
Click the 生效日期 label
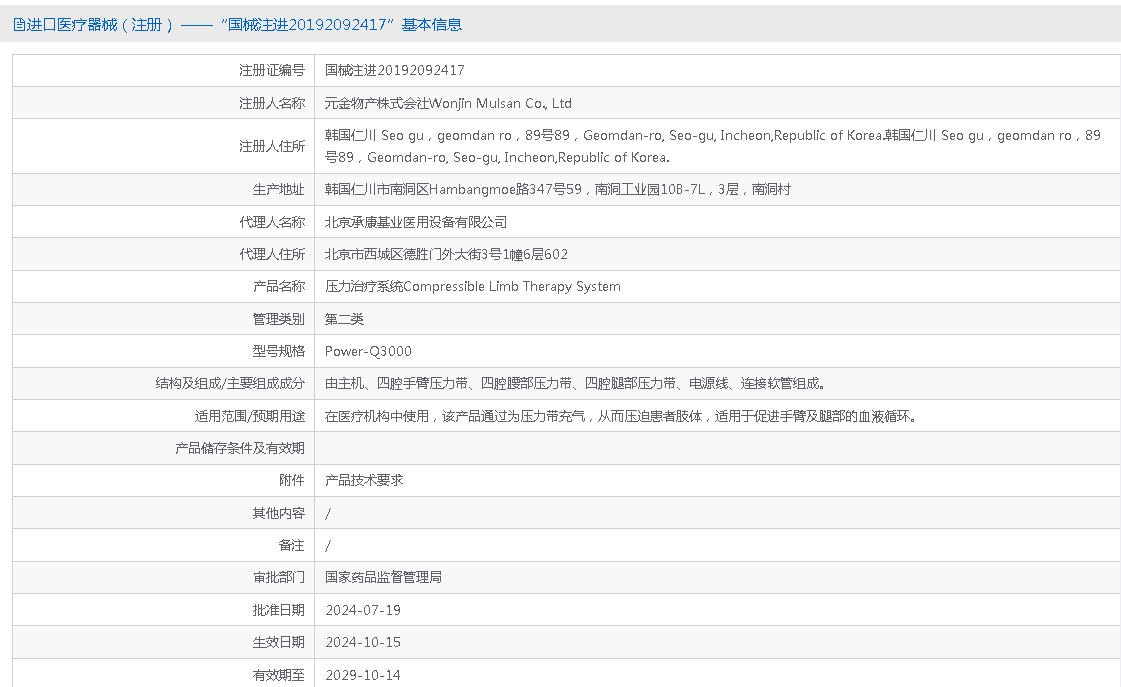point(278,642)
